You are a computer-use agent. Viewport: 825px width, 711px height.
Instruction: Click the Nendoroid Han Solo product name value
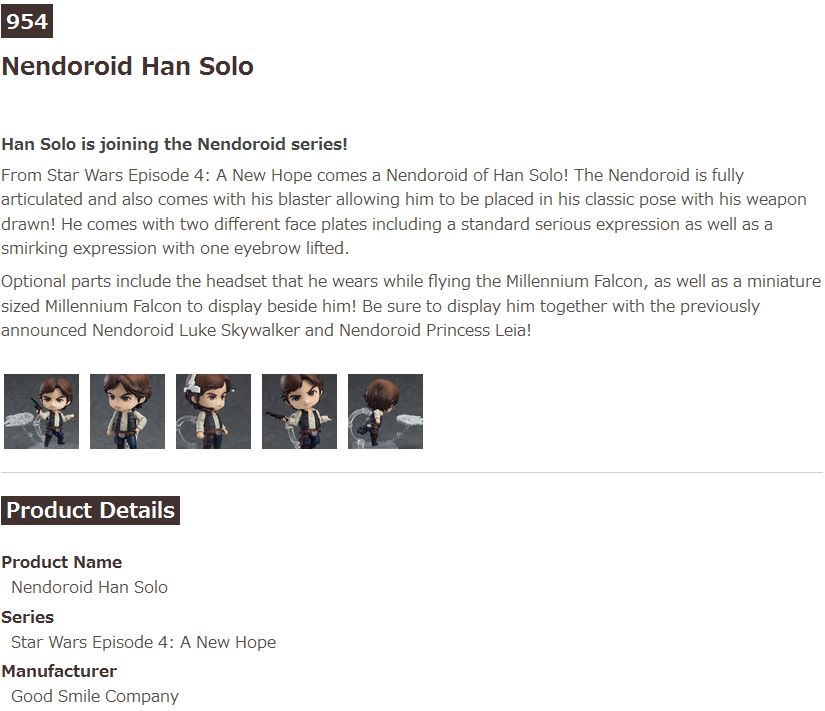coord(89,587)
